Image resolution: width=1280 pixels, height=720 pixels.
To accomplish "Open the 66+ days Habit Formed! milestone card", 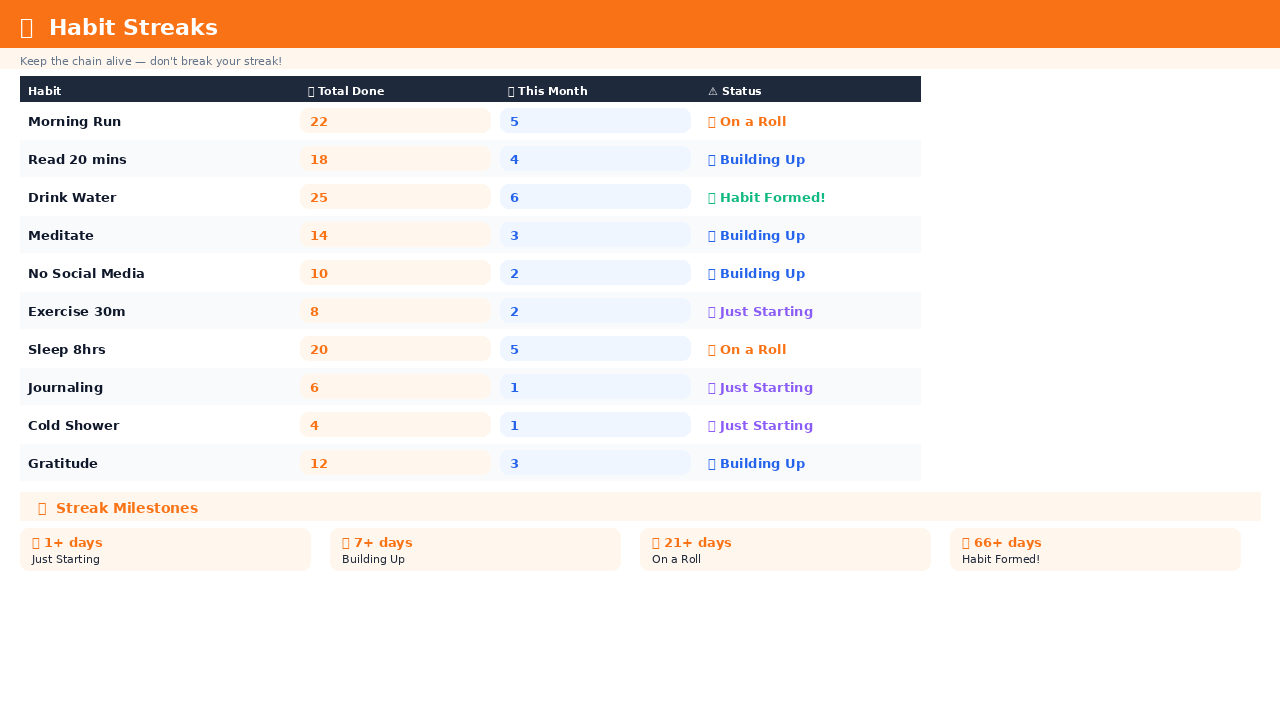I will click(x=1095, y=550).
